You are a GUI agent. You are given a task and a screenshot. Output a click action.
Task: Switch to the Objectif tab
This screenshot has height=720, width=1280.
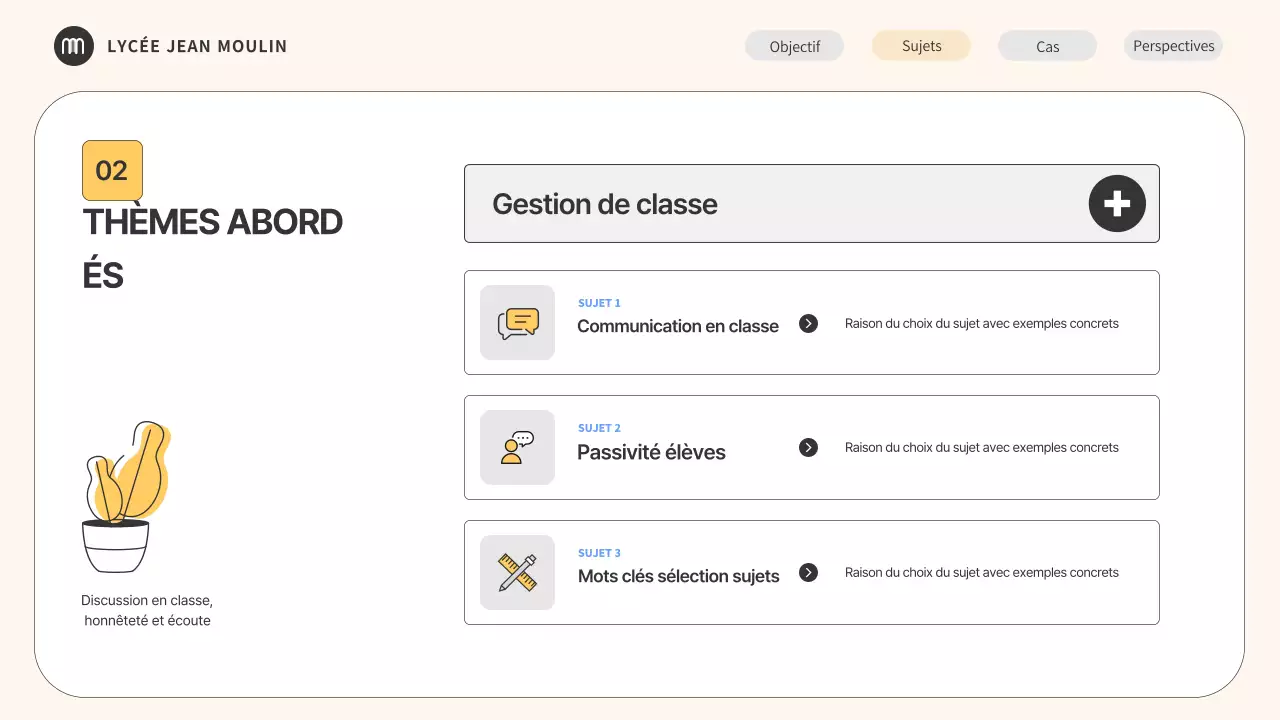click(x=794, y=46)
